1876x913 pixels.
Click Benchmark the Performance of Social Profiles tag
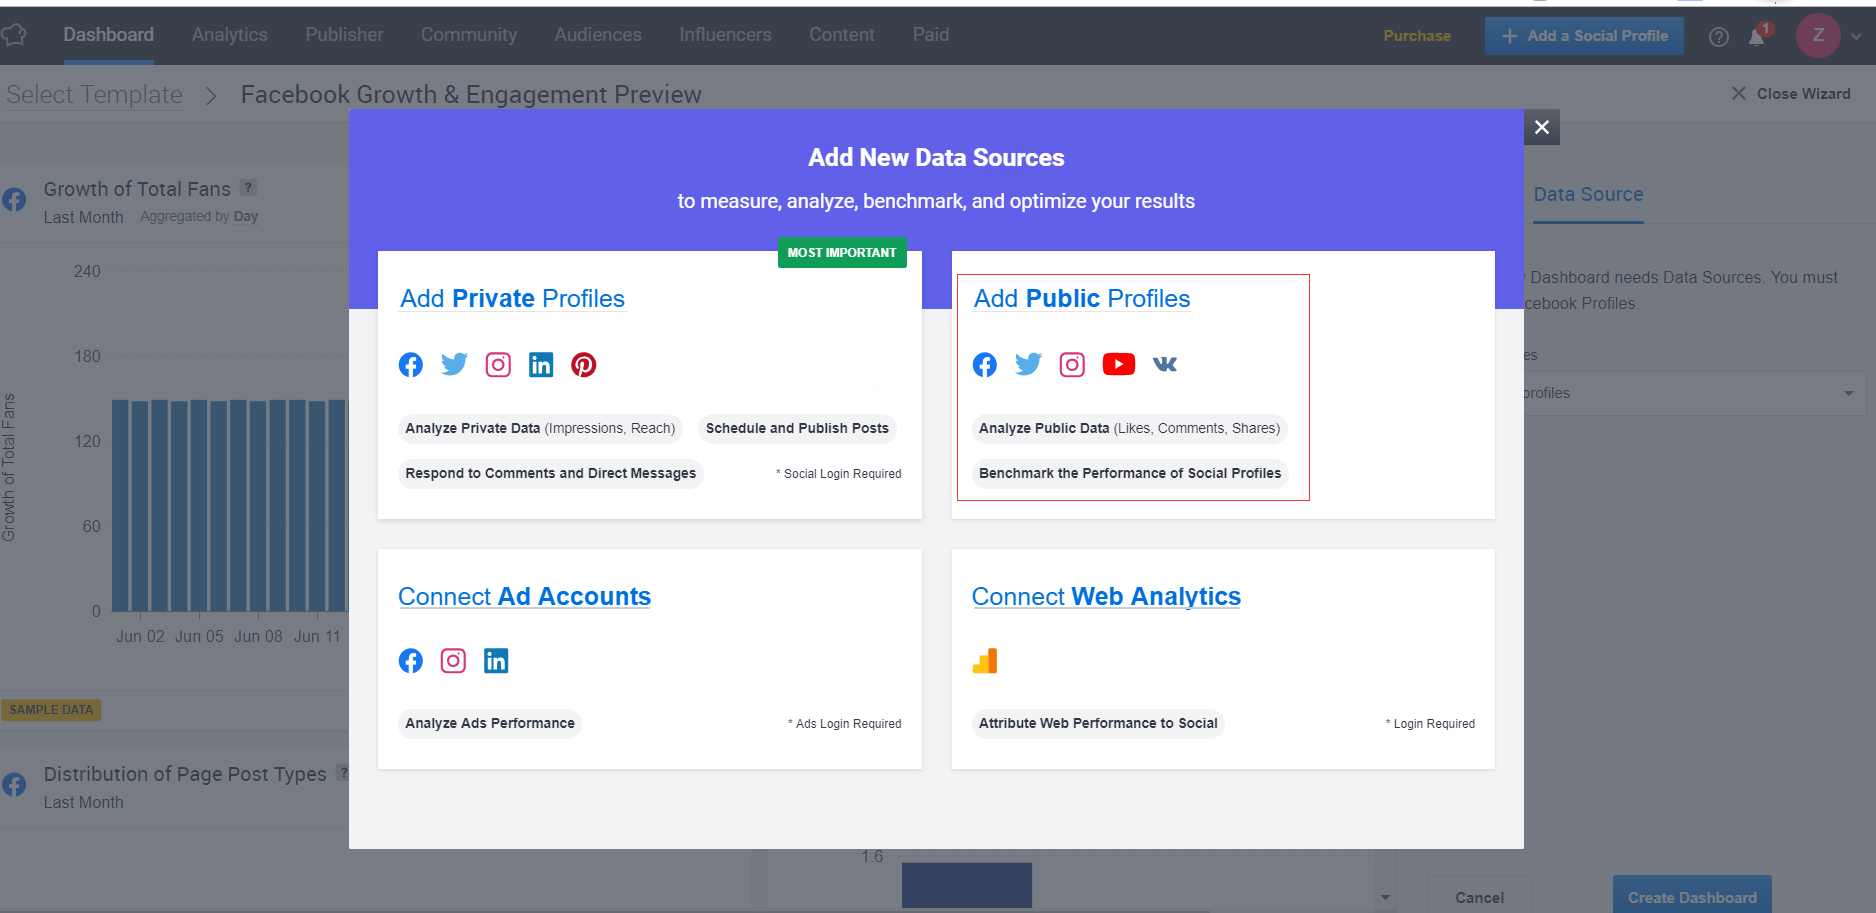[1130, 474]
